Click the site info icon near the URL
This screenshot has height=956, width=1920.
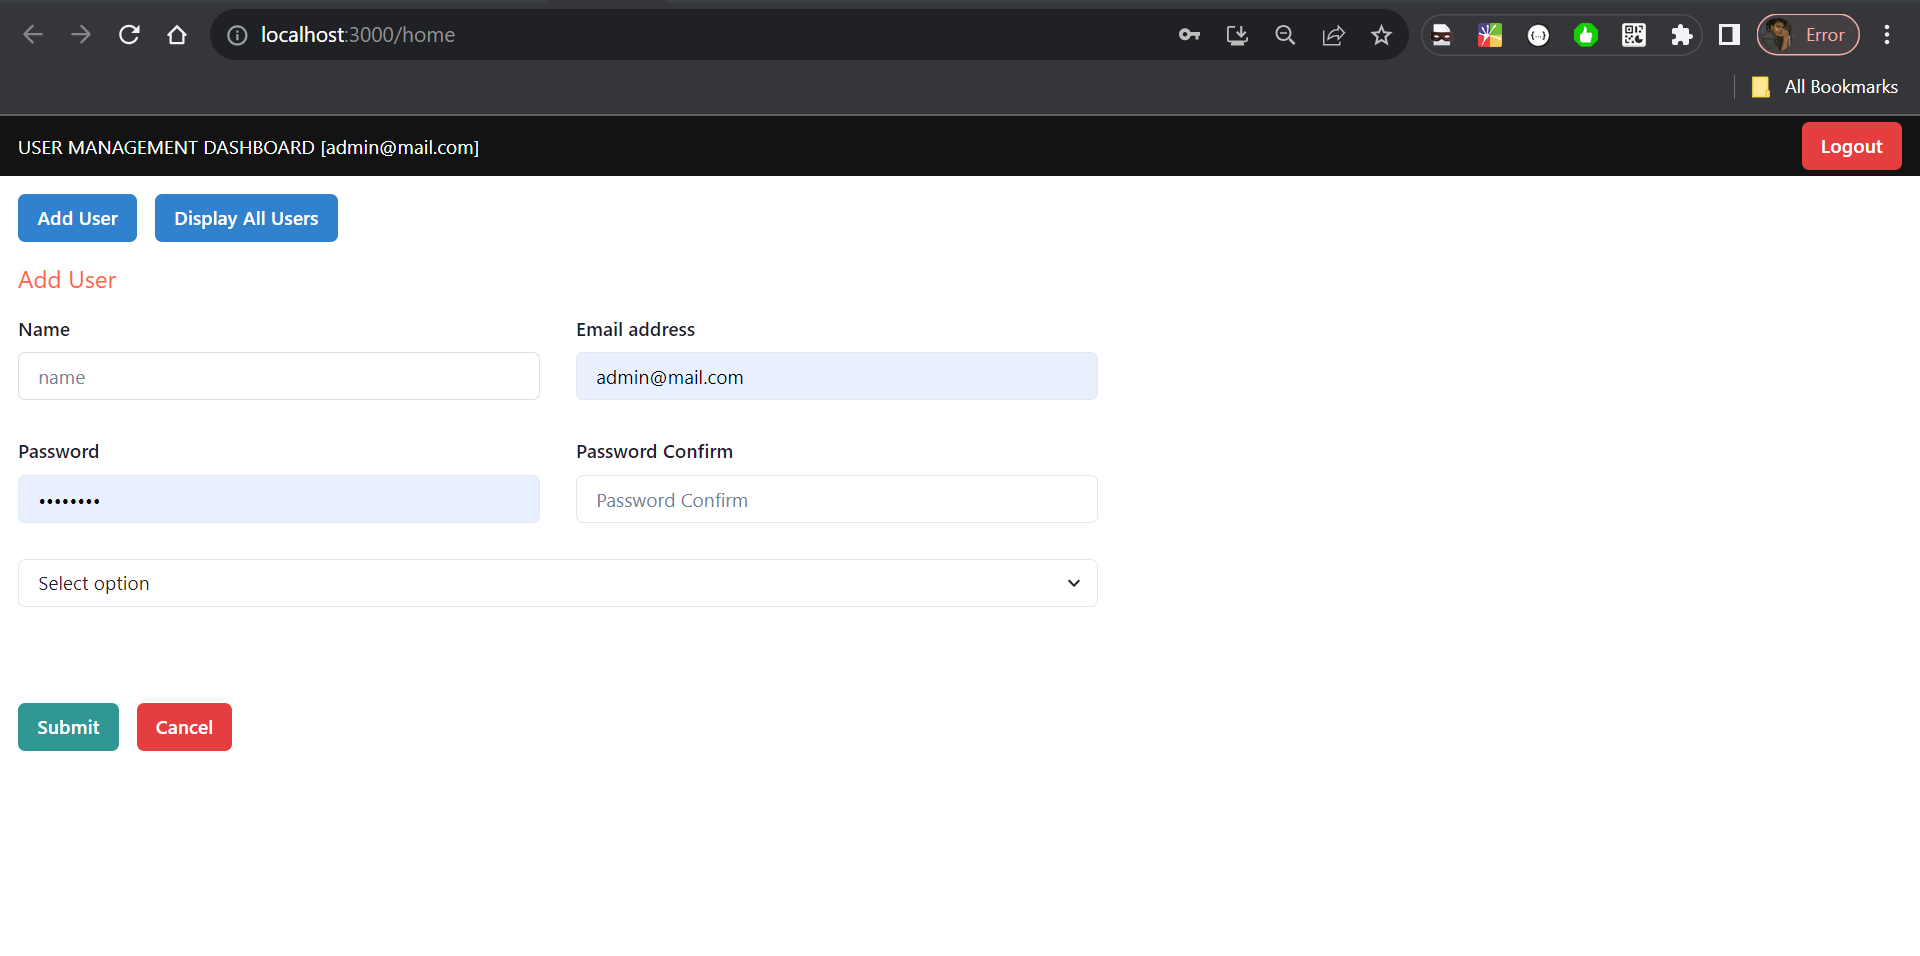237,34
